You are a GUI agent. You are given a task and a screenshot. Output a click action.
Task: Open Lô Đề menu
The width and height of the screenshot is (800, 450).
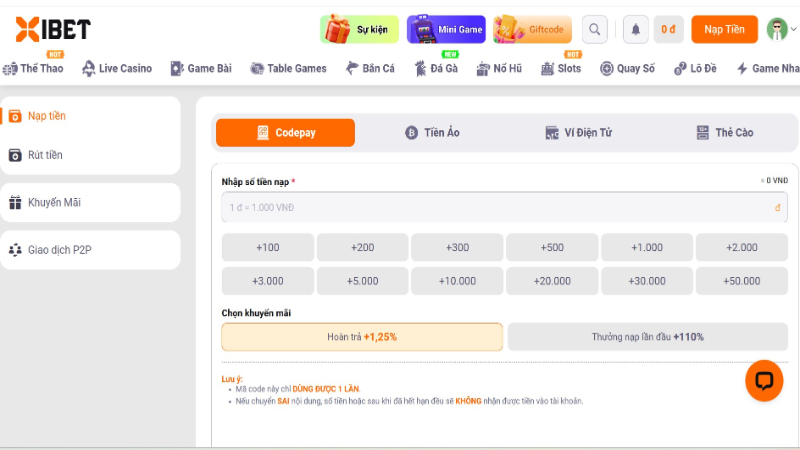coord(695,68)
